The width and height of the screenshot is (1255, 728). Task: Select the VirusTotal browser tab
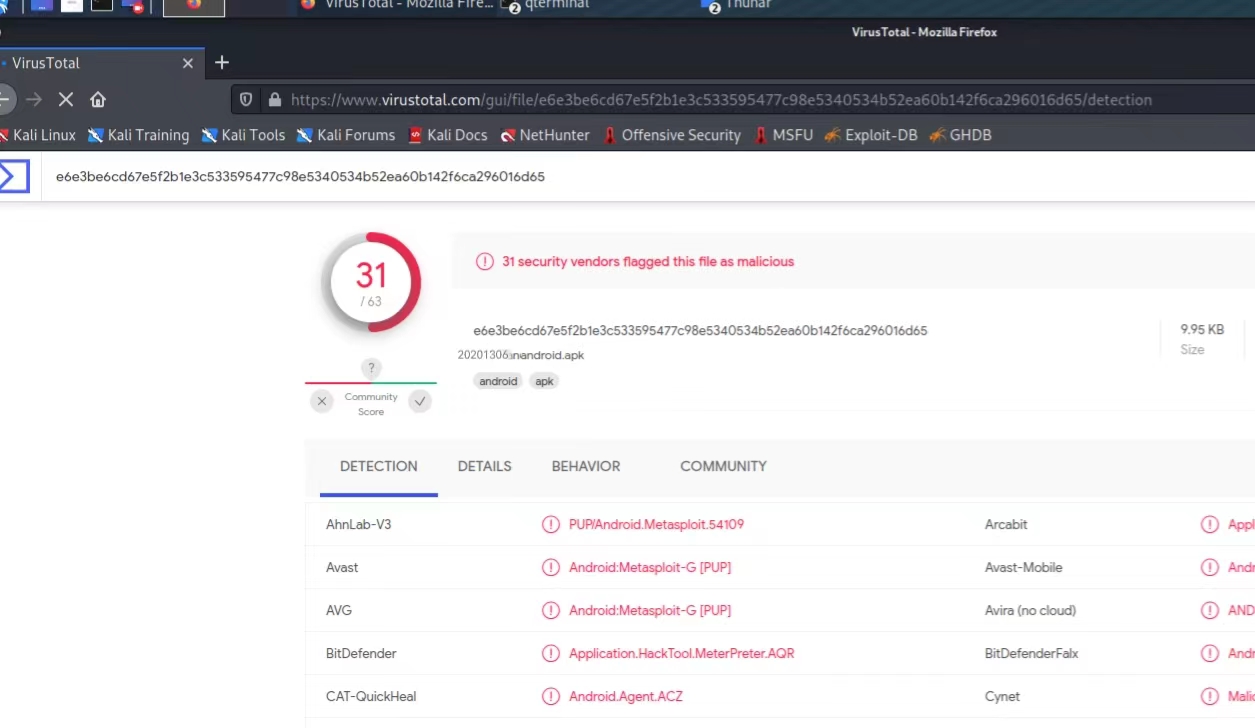point(100,63)
